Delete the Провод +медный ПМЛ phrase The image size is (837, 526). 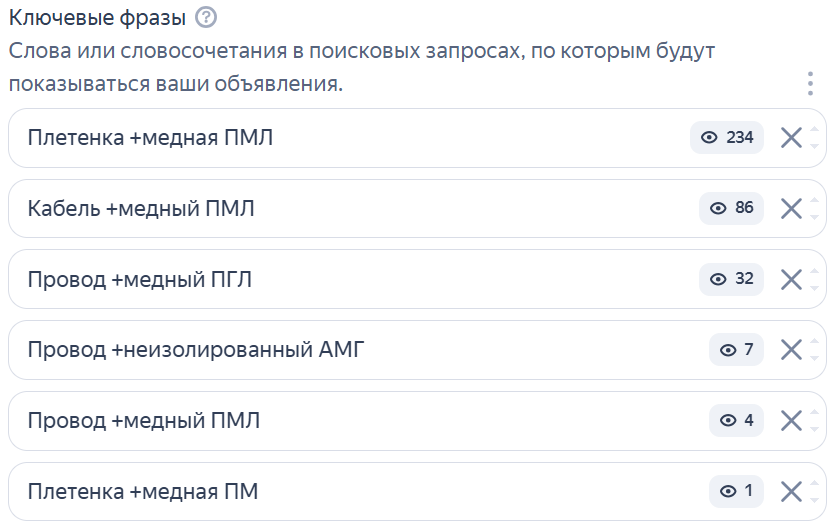pyautogui.click(x=791, y=421)
